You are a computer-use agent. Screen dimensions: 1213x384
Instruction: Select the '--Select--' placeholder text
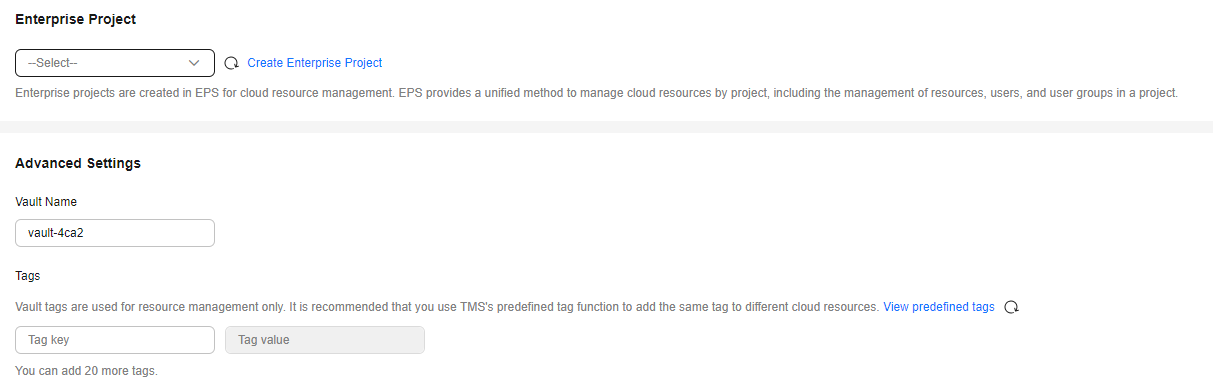[x=53, y=63]
